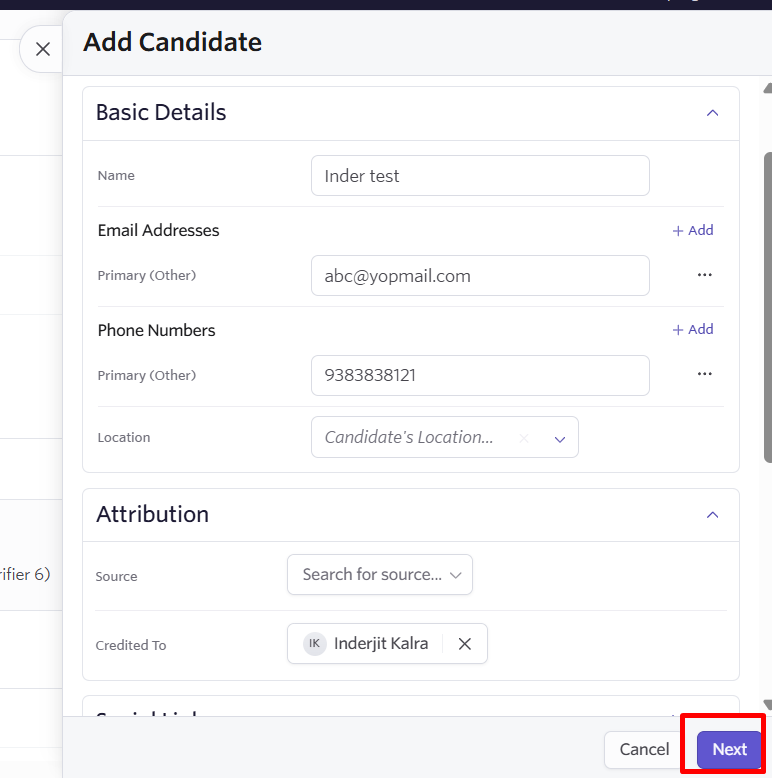Close the Add Candidate panel
The image size is (772, 778).
coord(43,49)
